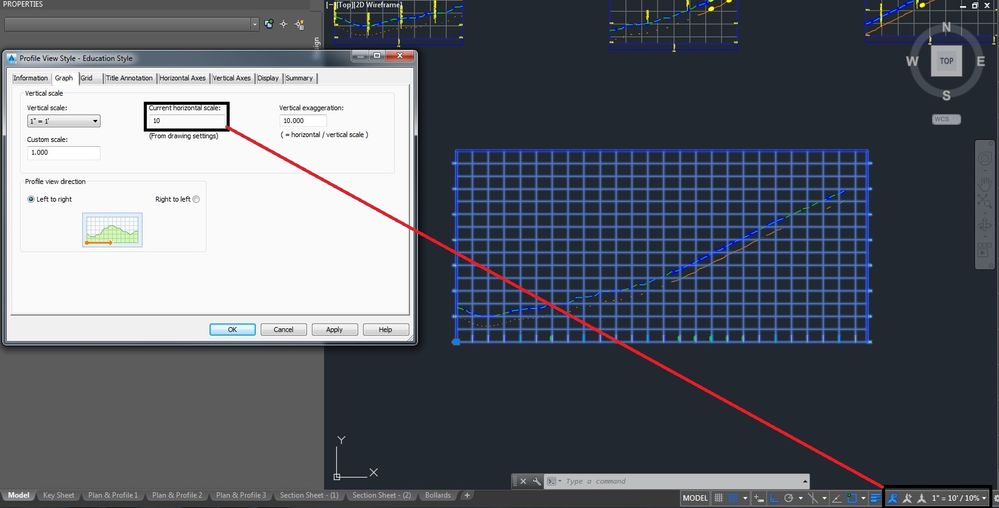Click ShowMotion tool on navigation bar

(984, 250)
